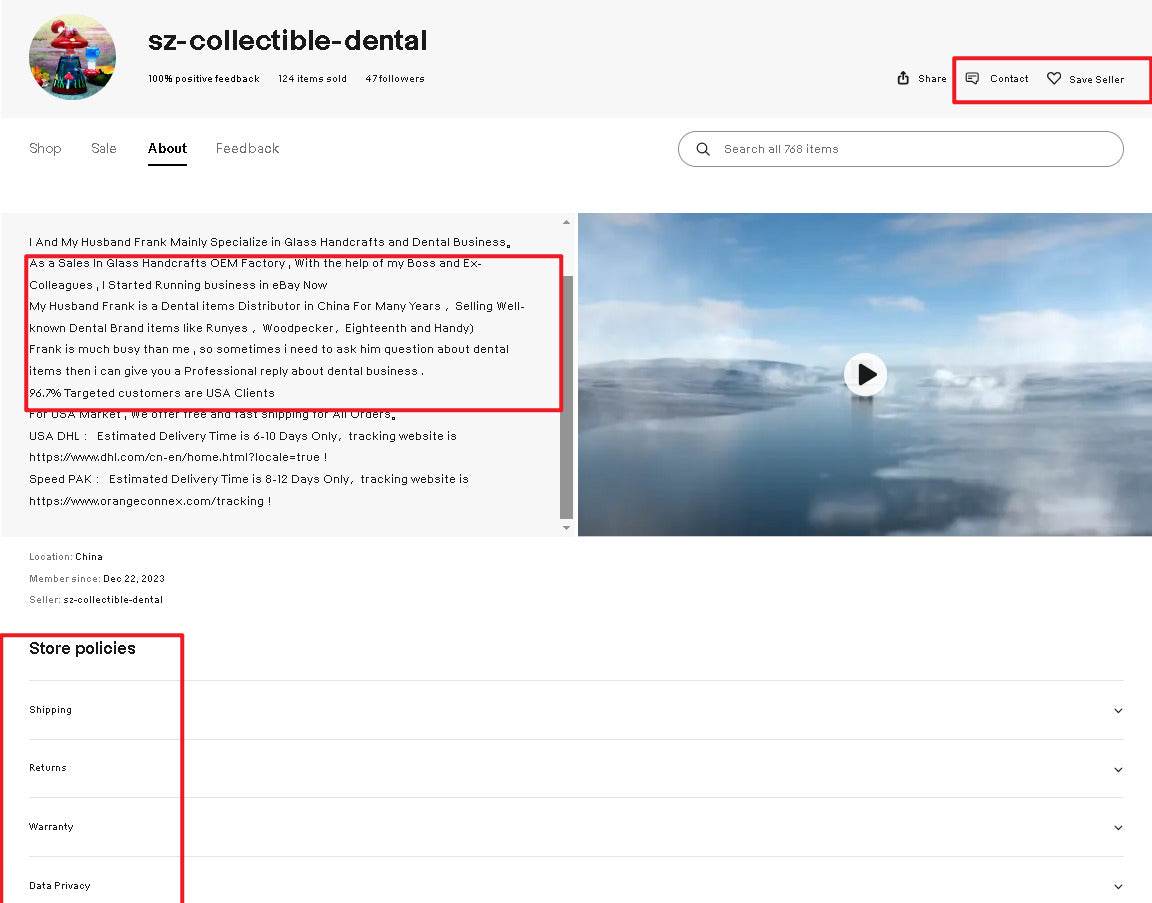Click the 47 followers link
The image size is (1152, 903).
[395, 79]
